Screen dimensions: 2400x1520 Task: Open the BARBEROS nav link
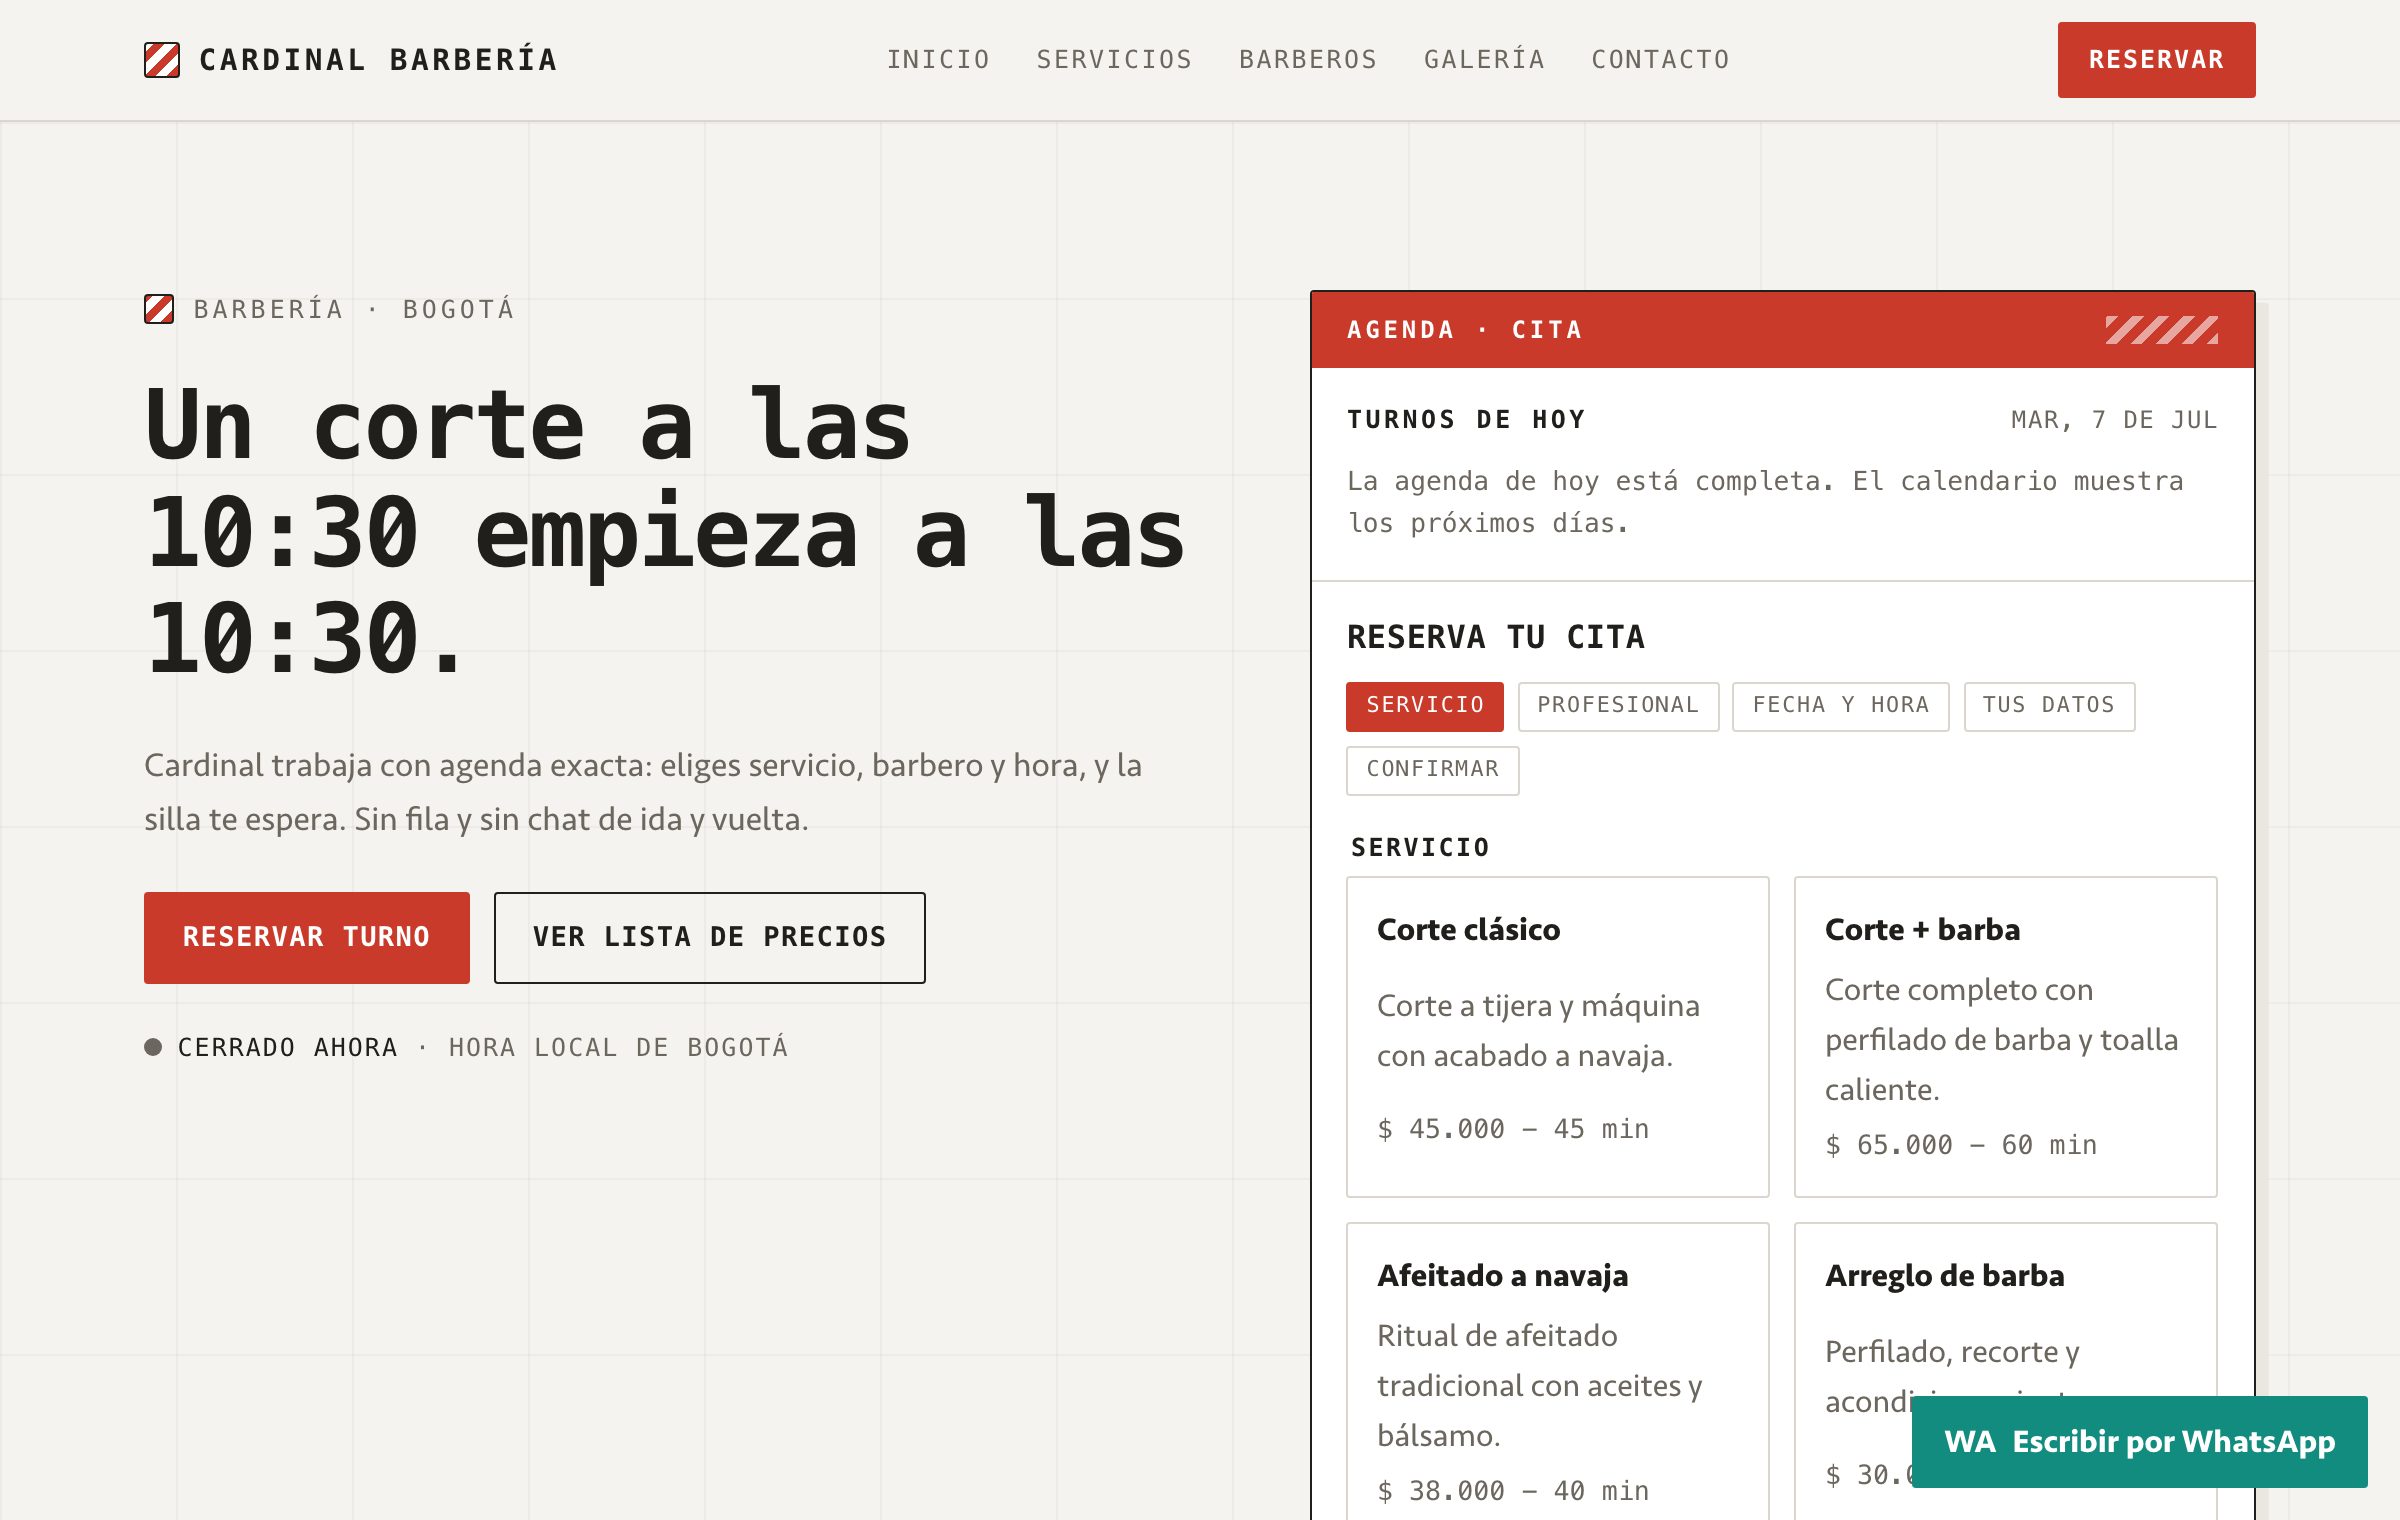click(1308, 60)
